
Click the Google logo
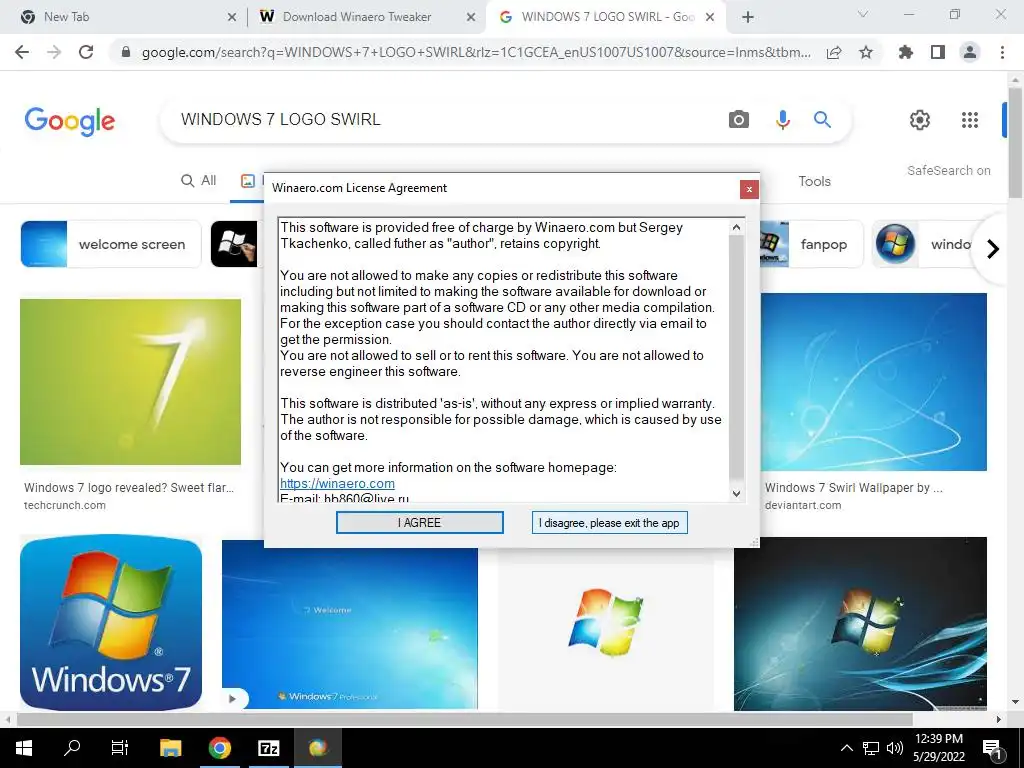tap(70, 121)
